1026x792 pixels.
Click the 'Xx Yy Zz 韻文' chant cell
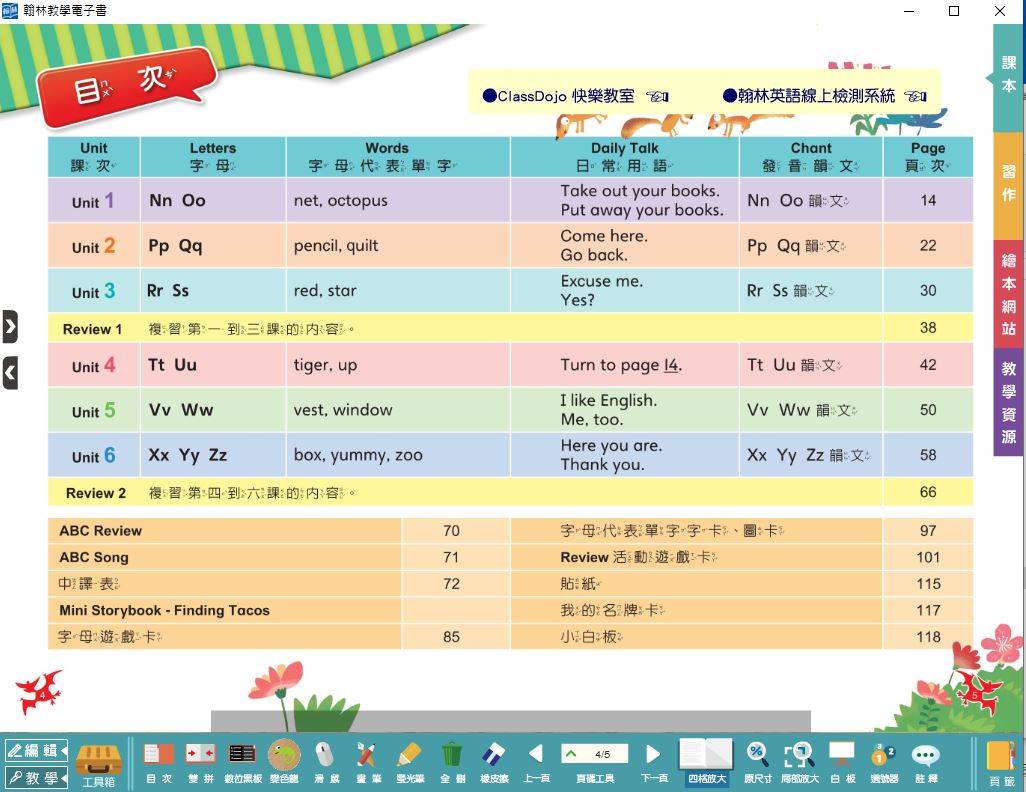[809, 455]
